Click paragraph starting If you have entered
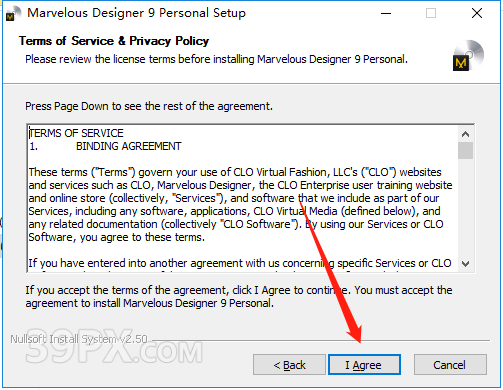This screenshot has width=503, height=390. point(240,265)
